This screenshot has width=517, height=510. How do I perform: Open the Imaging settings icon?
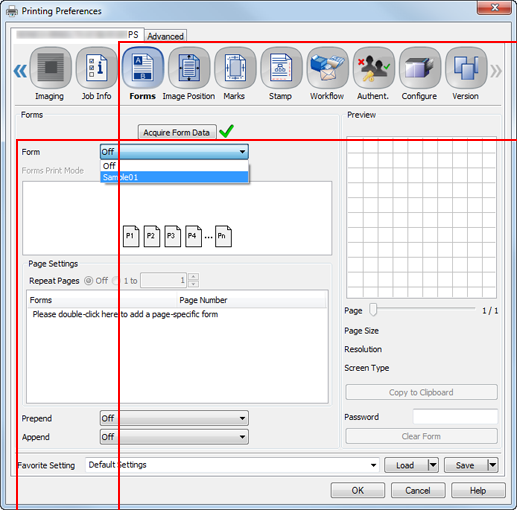50,68
